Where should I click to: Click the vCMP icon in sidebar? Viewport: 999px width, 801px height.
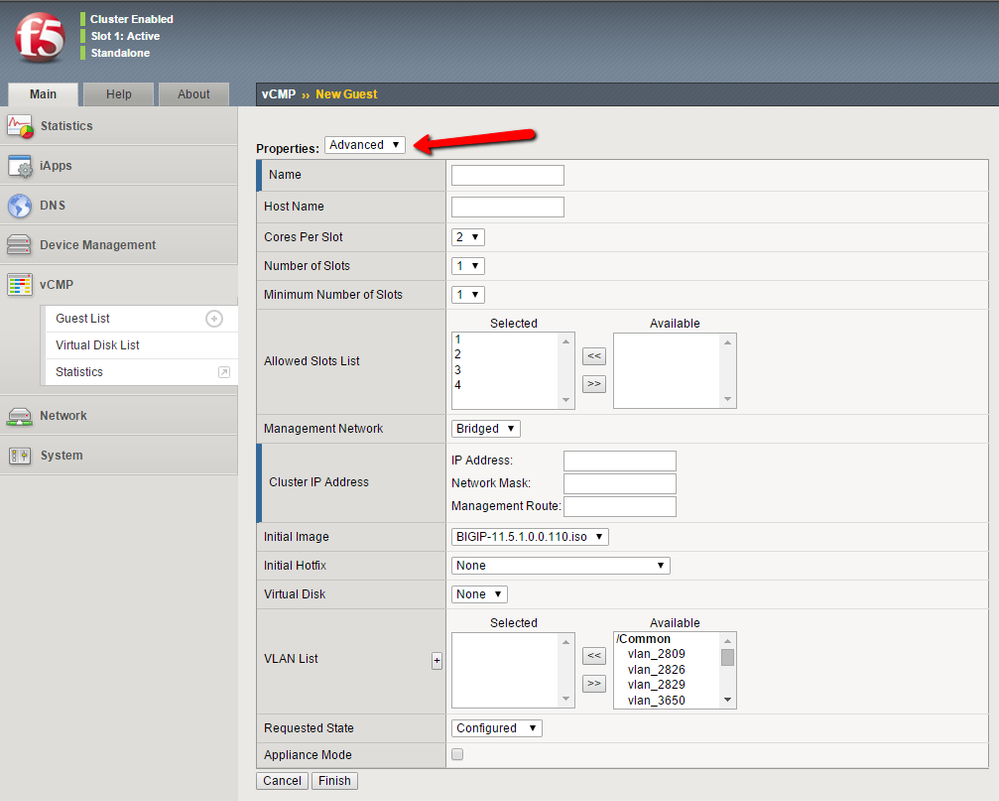point(20,285)
